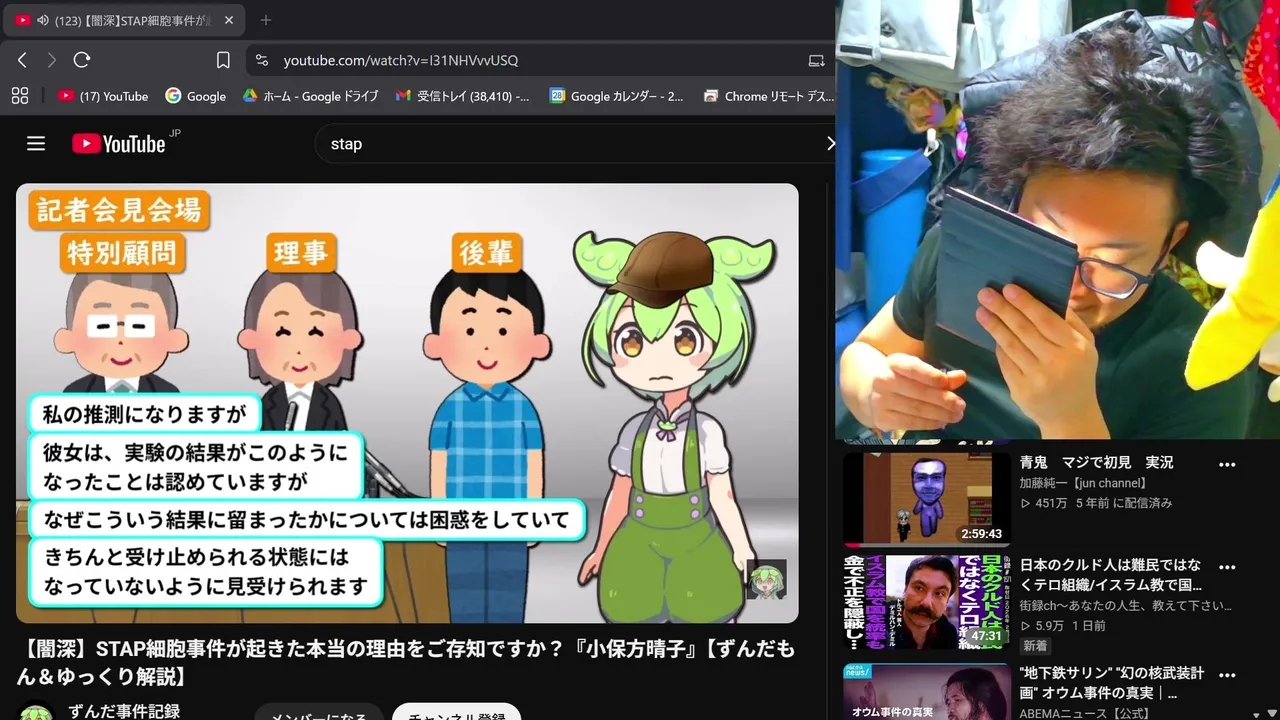Viewport: 1280px width, 720px height.
Task: Click the channel watermark in video corner
Action: point(767,579)
